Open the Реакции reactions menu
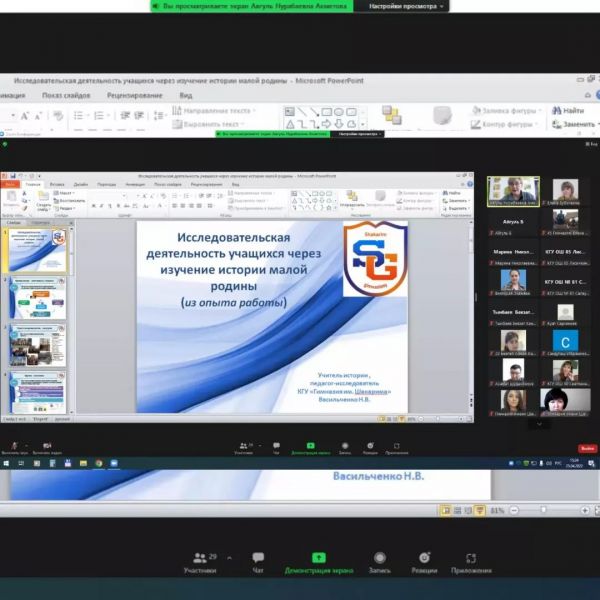This screenshot has width=600, height=600. [x=425, y=561]
